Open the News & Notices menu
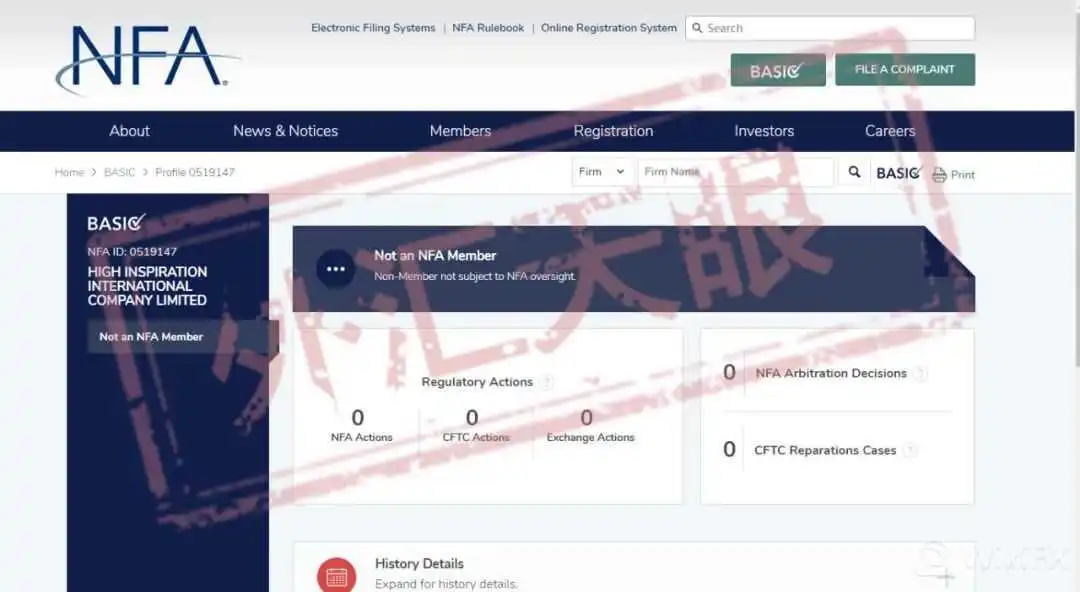The width and height of the screenshot is (1080, 592). click(285, 131)
